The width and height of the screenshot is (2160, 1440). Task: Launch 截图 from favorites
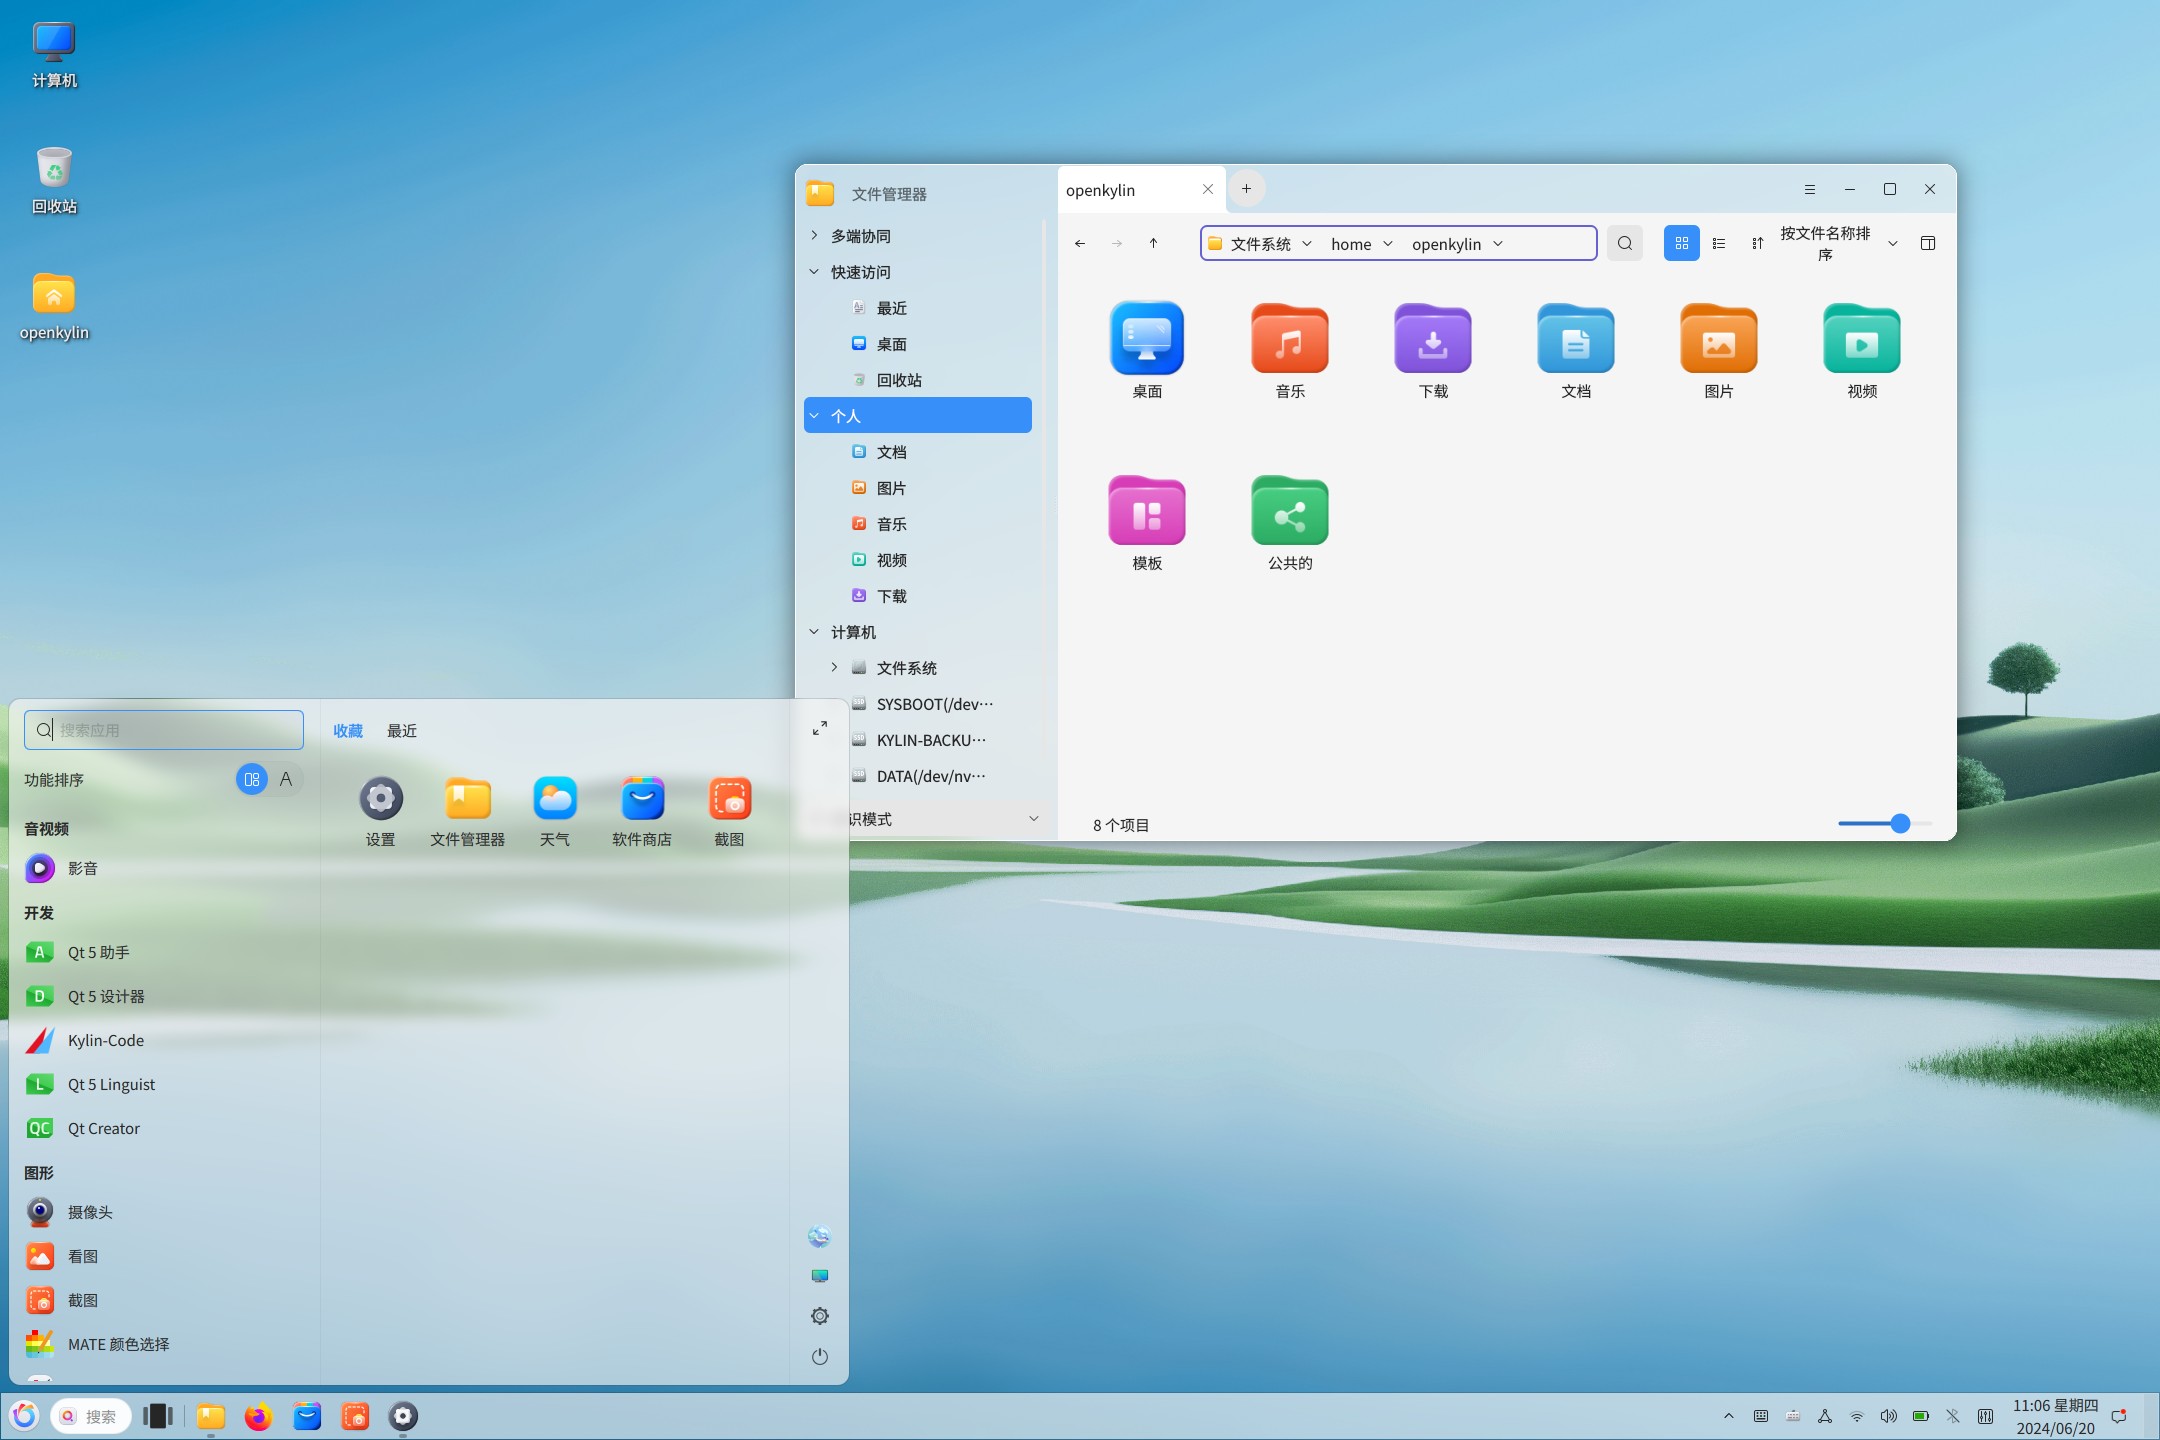point(729,812)
